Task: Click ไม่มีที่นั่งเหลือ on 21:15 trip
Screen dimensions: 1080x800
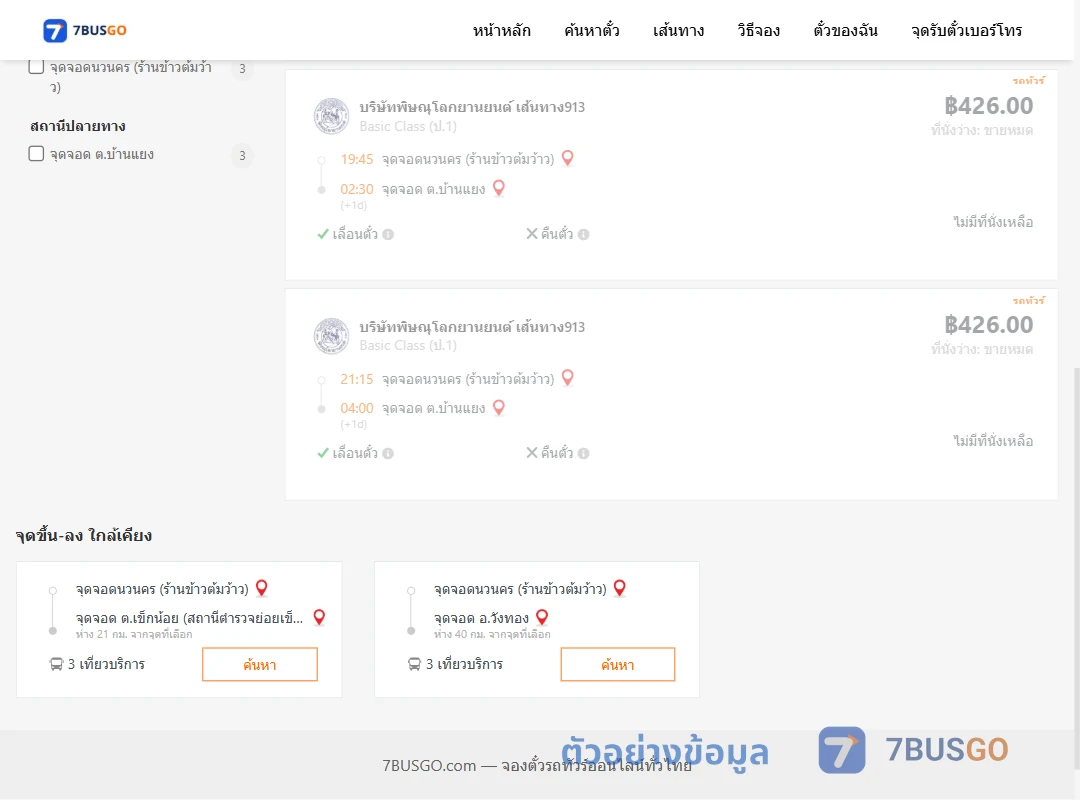Action: [x=993, y=441]
